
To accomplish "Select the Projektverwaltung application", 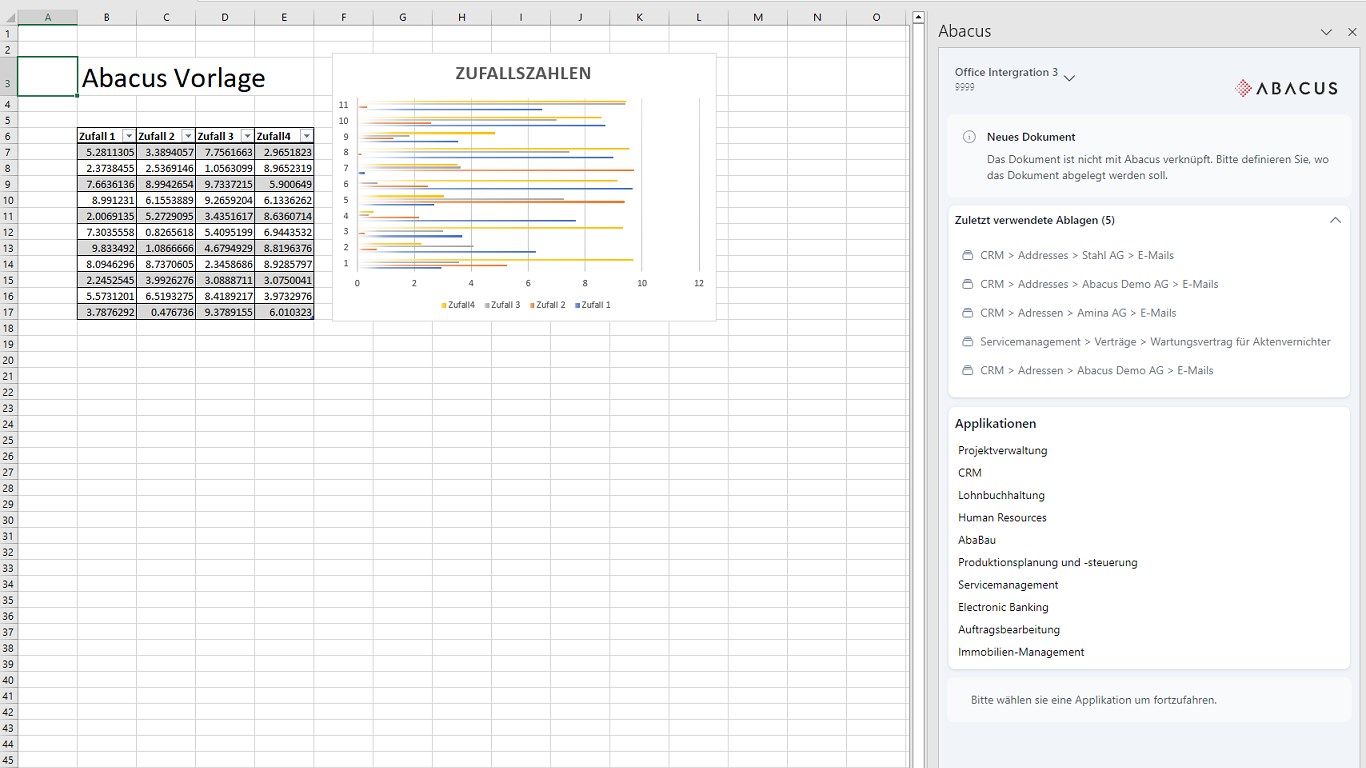I will pos(1002,451).
